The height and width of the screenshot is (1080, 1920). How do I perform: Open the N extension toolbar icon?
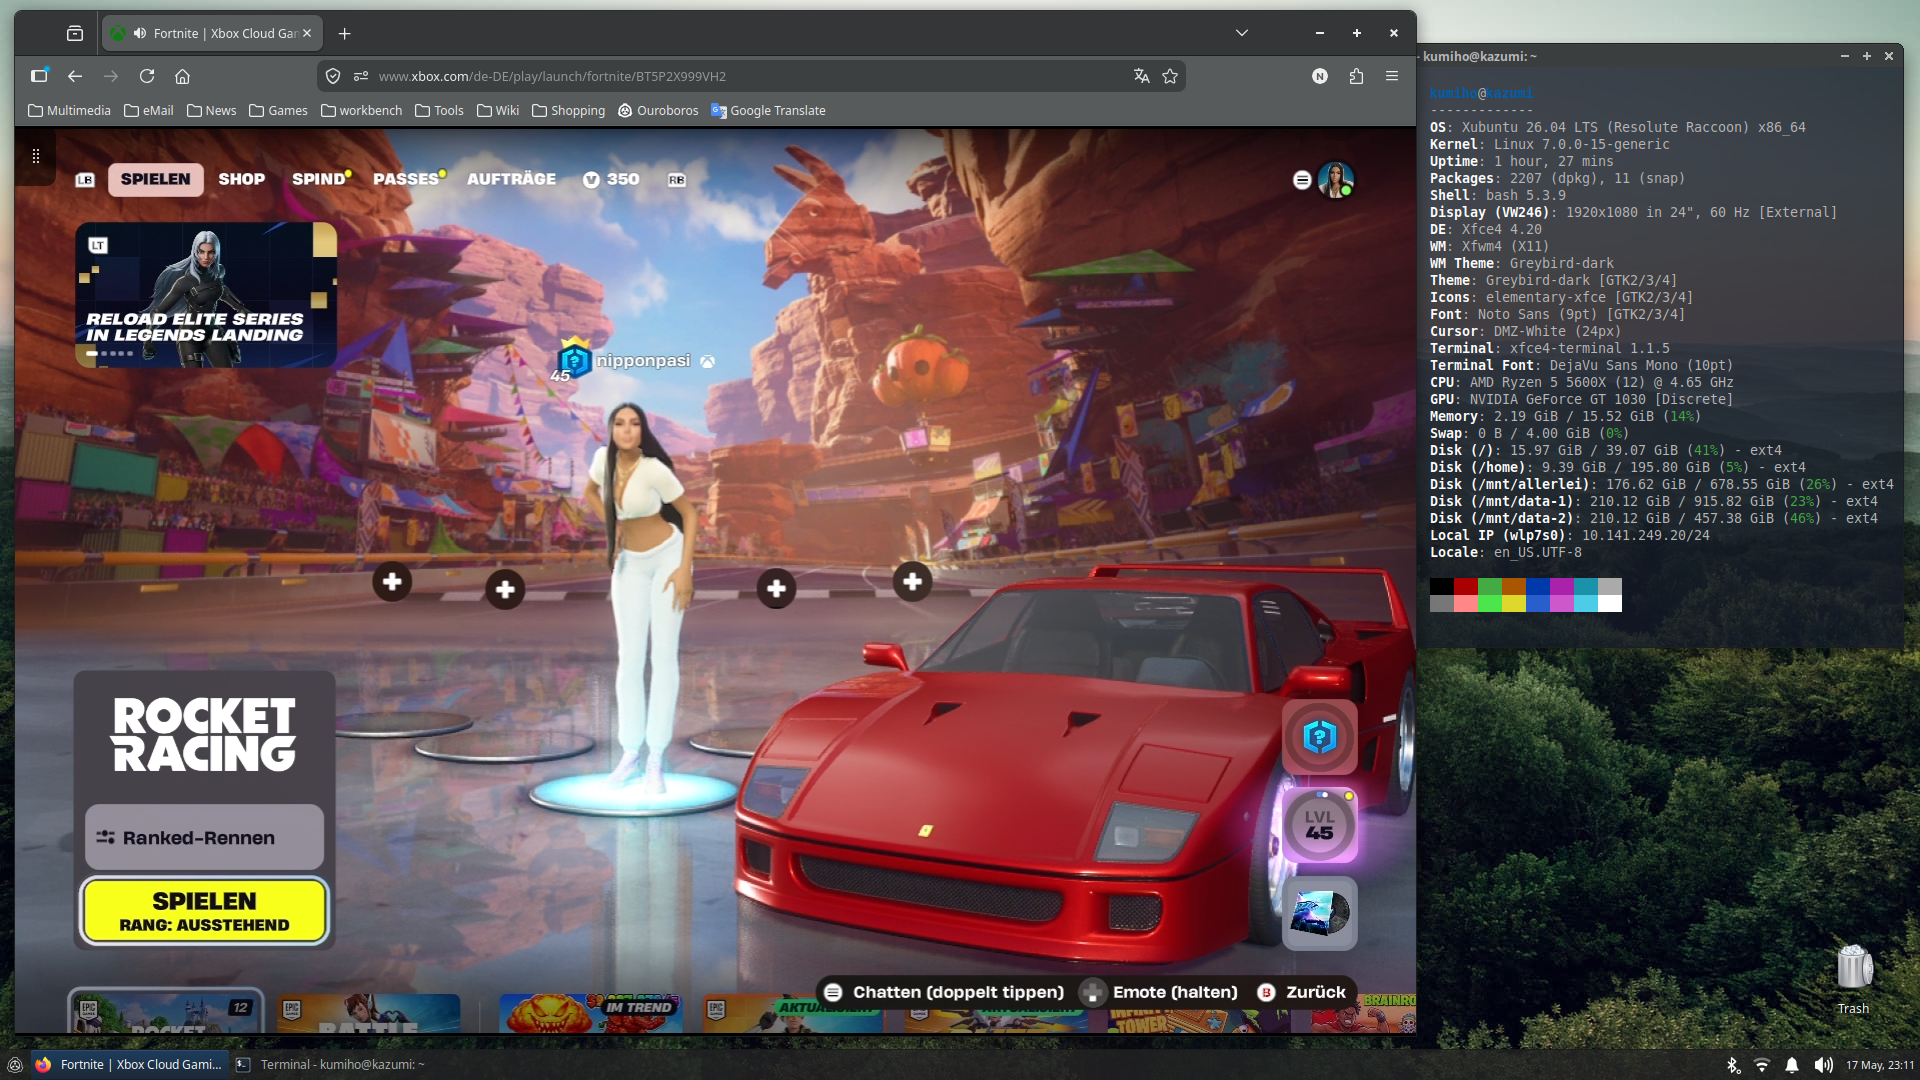pyautogui.click(x=1320, y=76)
